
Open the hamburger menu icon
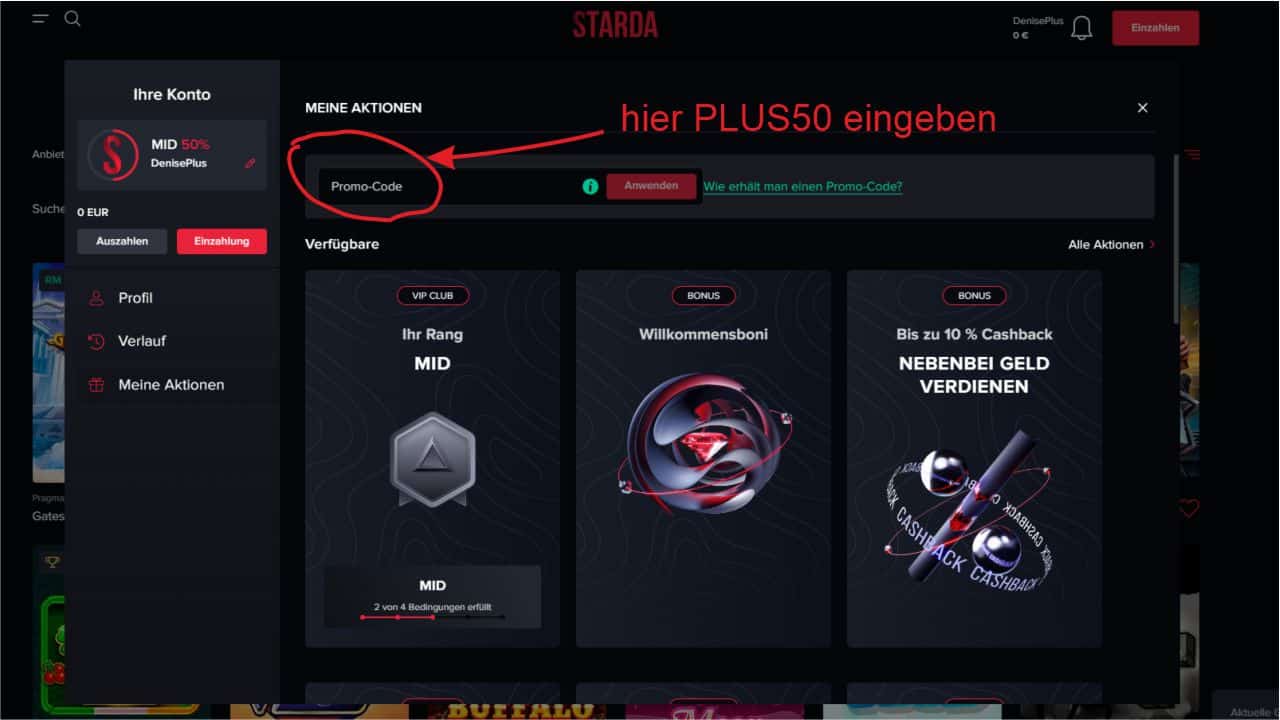coord(40,19)
